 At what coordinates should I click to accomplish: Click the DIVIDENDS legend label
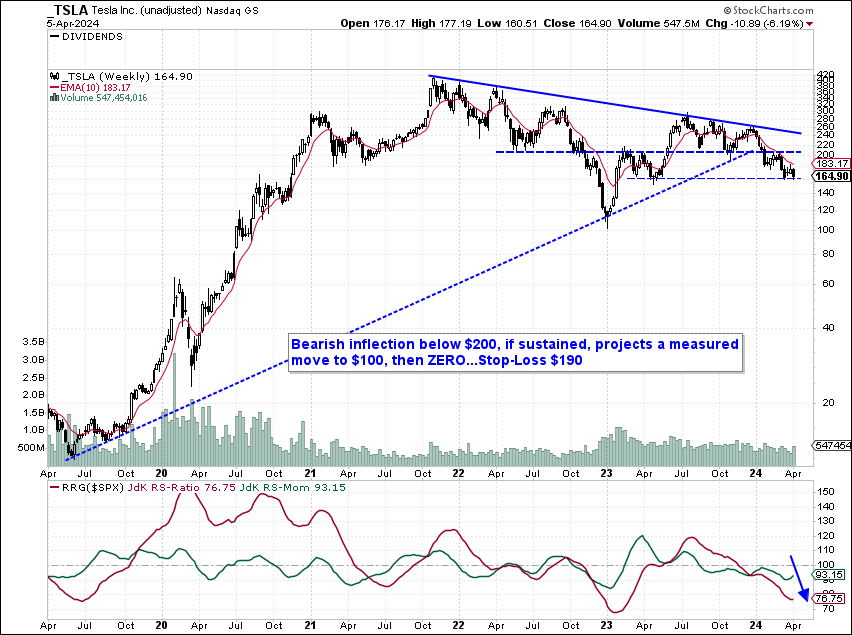(92, 36)
